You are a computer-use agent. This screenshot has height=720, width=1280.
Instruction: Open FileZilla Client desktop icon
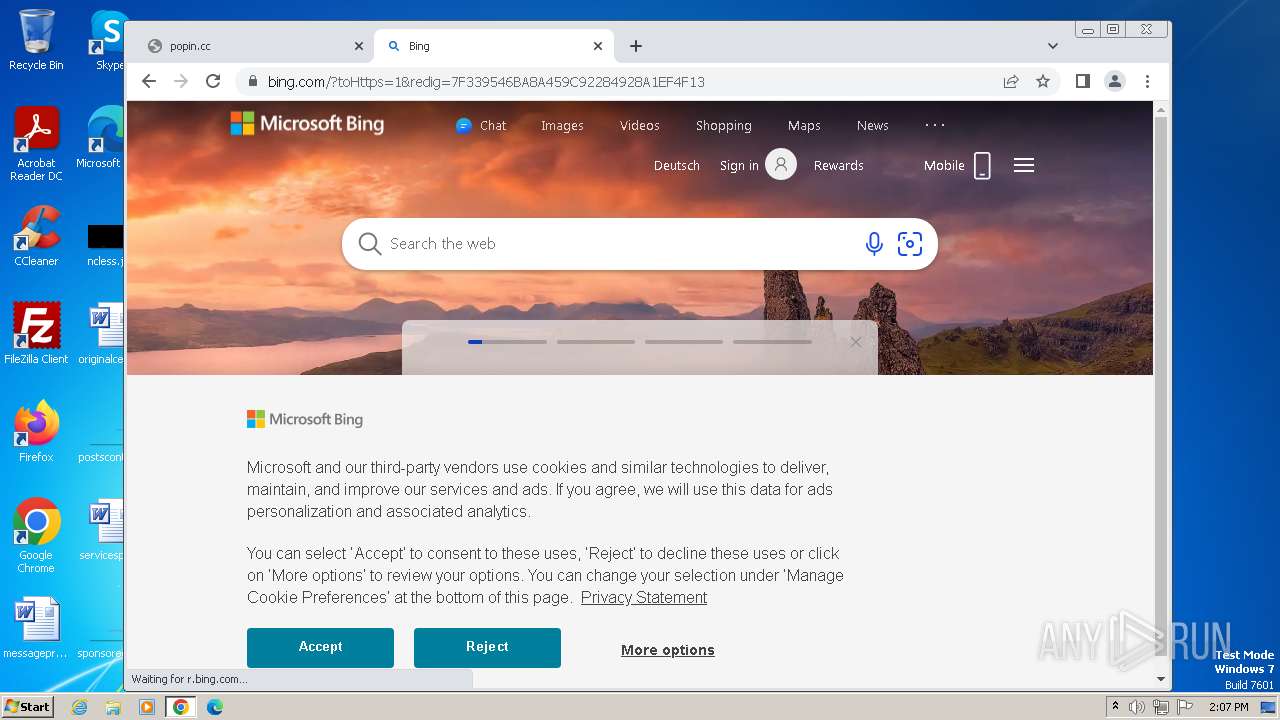point(36,334)
